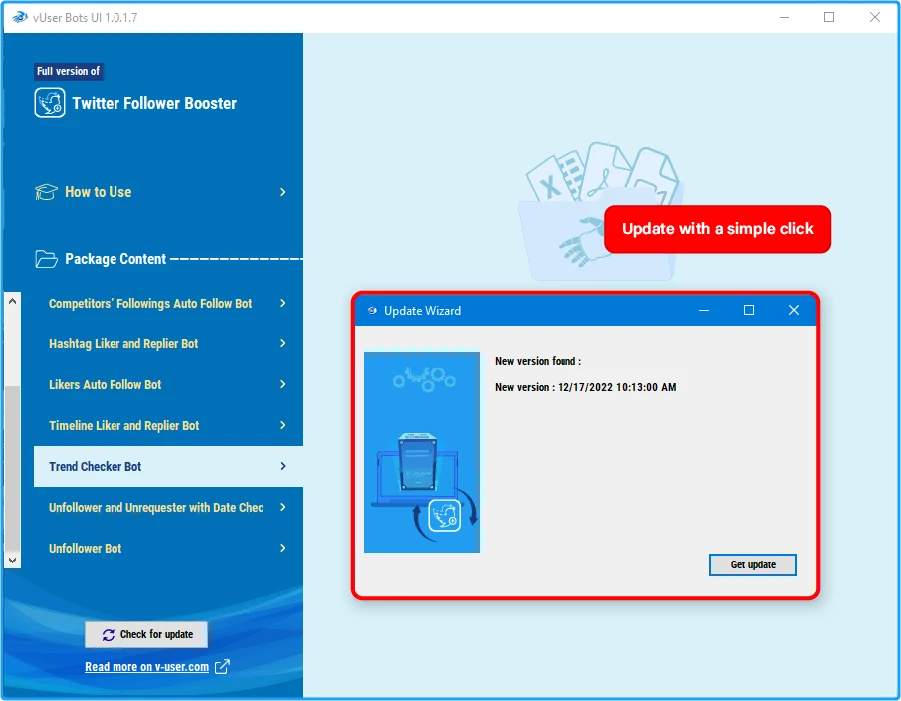Expand Timeline Liker and Replier Bot chevron
The image size is (901, 701).
click(283, 425)
